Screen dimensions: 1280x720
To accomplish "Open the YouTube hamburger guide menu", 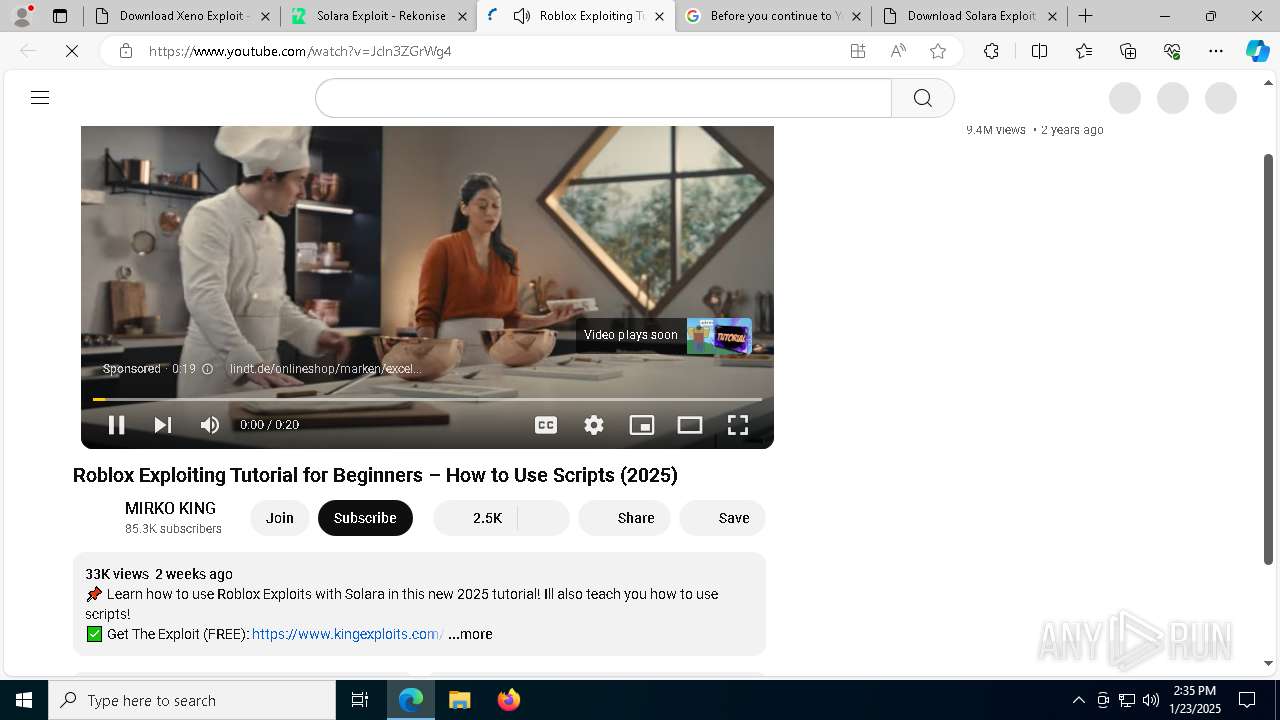I will pos(40,98).
